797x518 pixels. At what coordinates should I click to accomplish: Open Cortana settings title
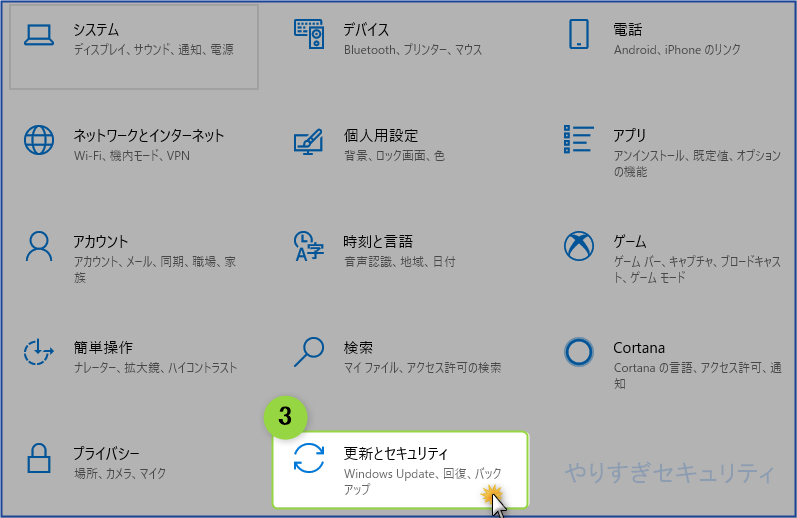[x=639, y=348]
